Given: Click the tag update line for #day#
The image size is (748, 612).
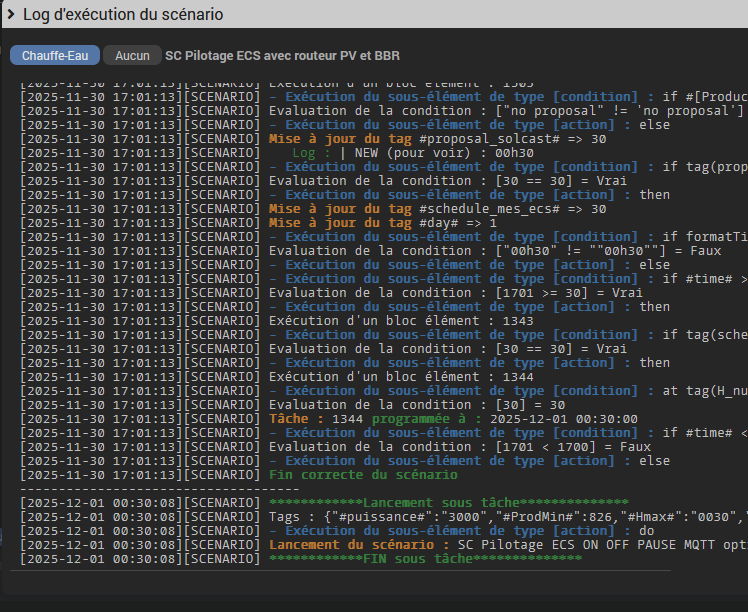Looking at the screenshot, I should pos(383,223).
